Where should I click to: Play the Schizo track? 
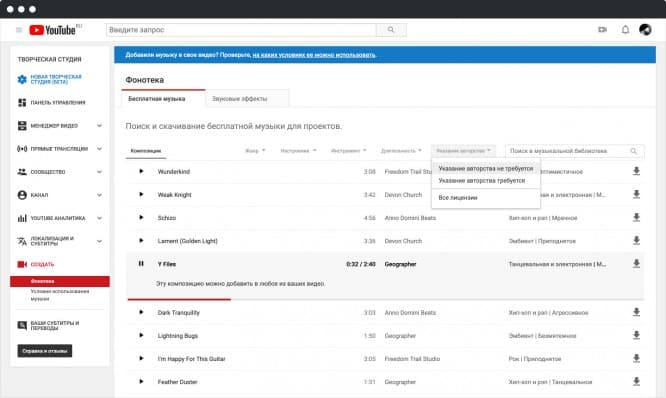click(x=141, y=217)
